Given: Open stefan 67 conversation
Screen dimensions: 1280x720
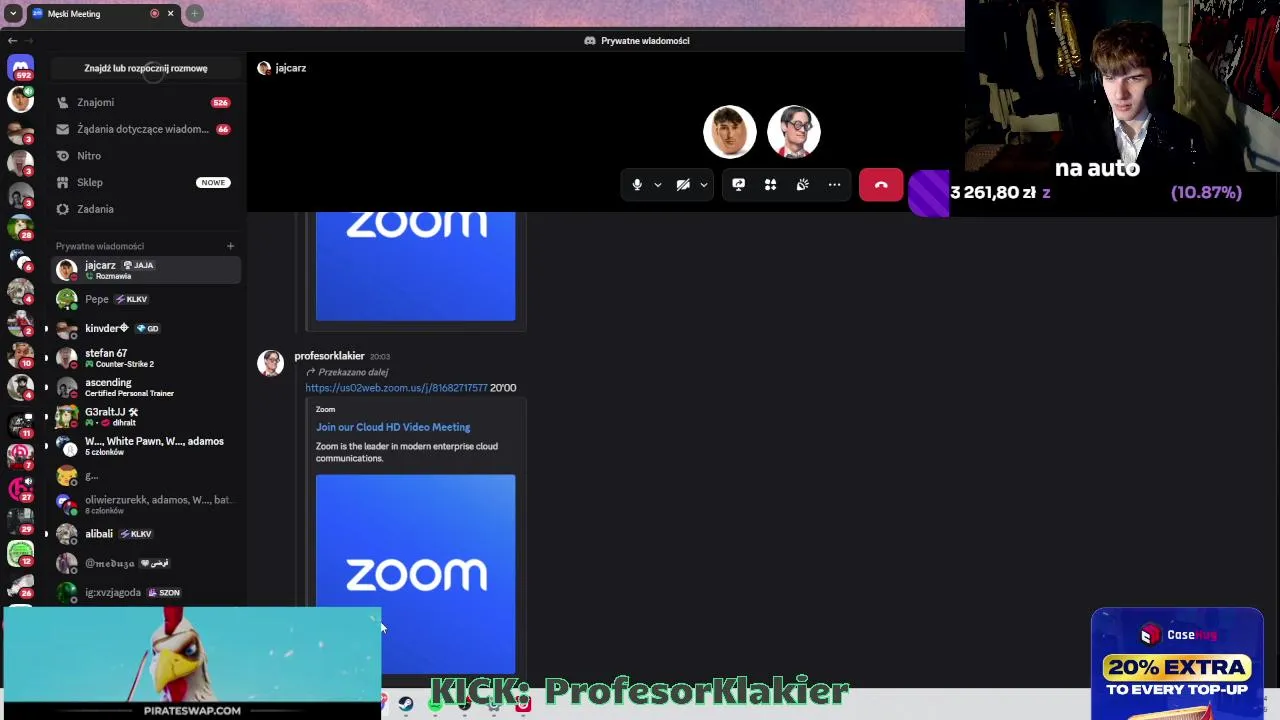Looking at the screenshot, I should 146,358.
